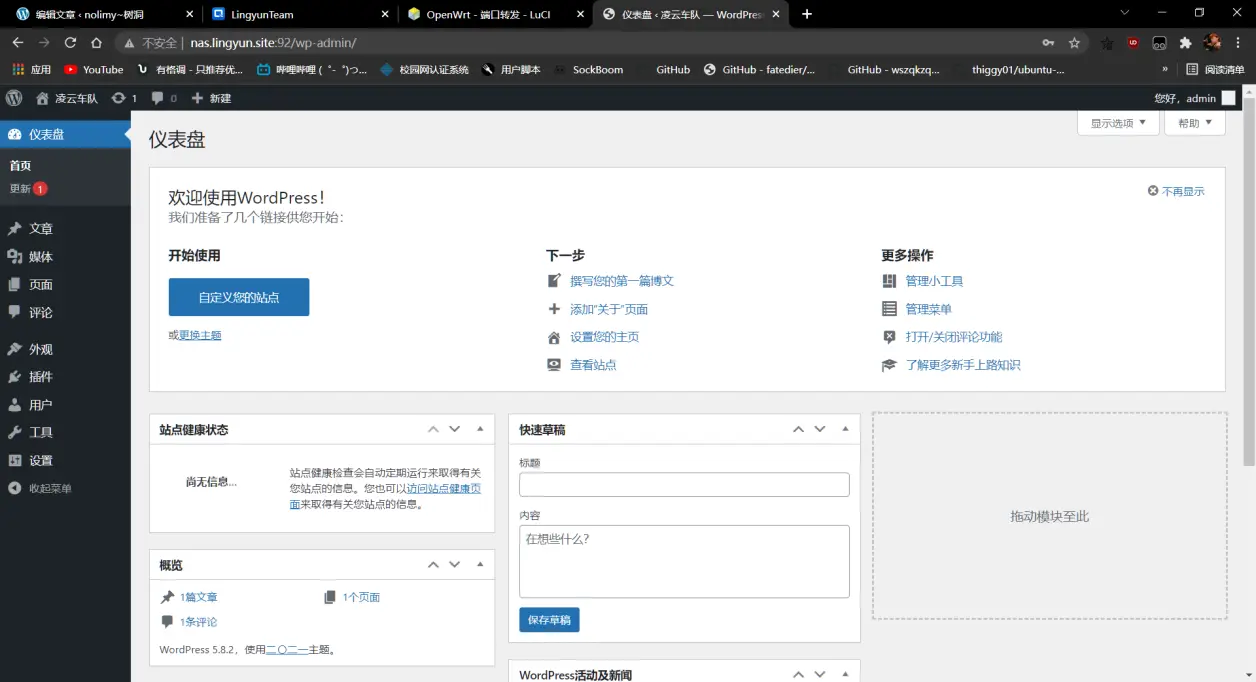Collapse 站点健康状态 panel

tap(480, 429)
